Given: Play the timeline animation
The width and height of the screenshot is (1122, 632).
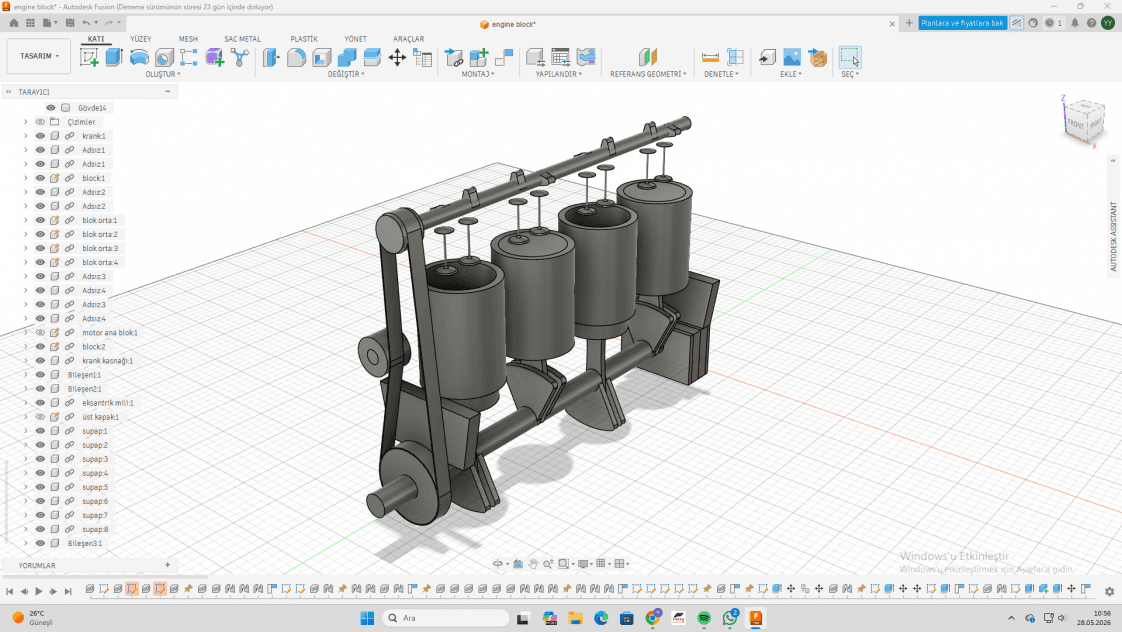Looking at the screenshot, I should (x=39, y=591).
